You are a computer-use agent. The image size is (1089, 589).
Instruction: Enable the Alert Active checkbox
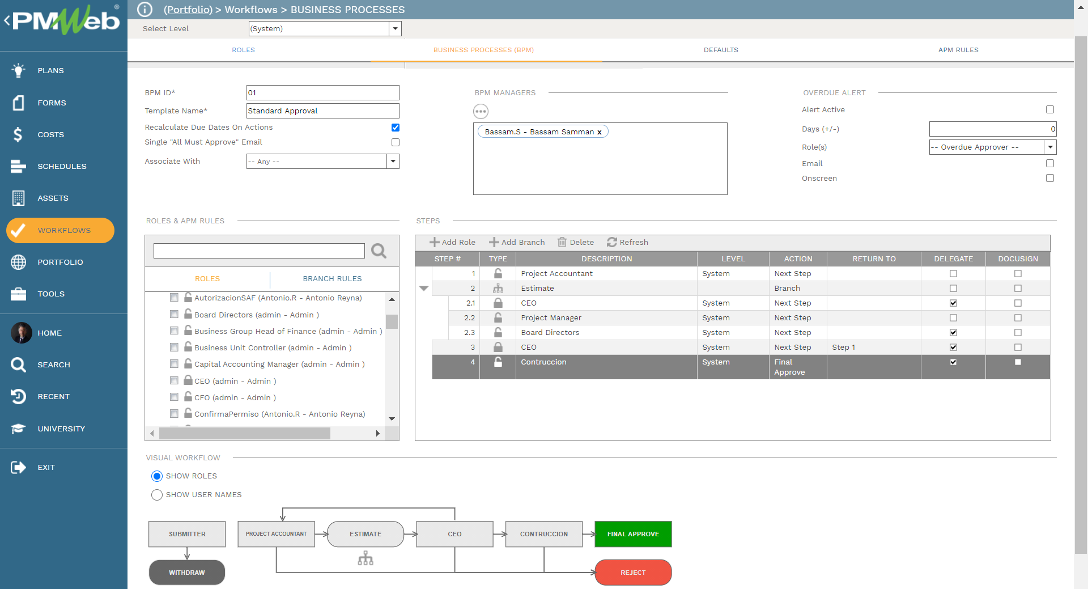(x=1050, y=109)
